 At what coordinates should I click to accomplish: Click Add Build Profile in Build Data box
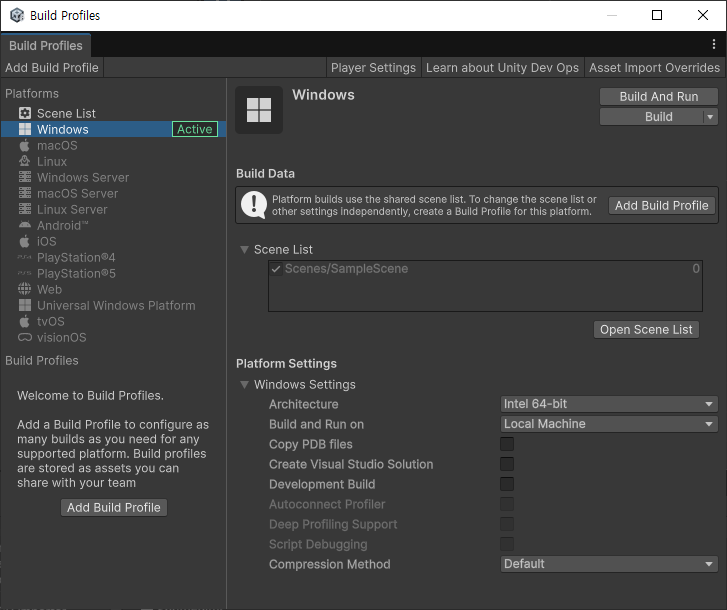click(x=662, y=205)
